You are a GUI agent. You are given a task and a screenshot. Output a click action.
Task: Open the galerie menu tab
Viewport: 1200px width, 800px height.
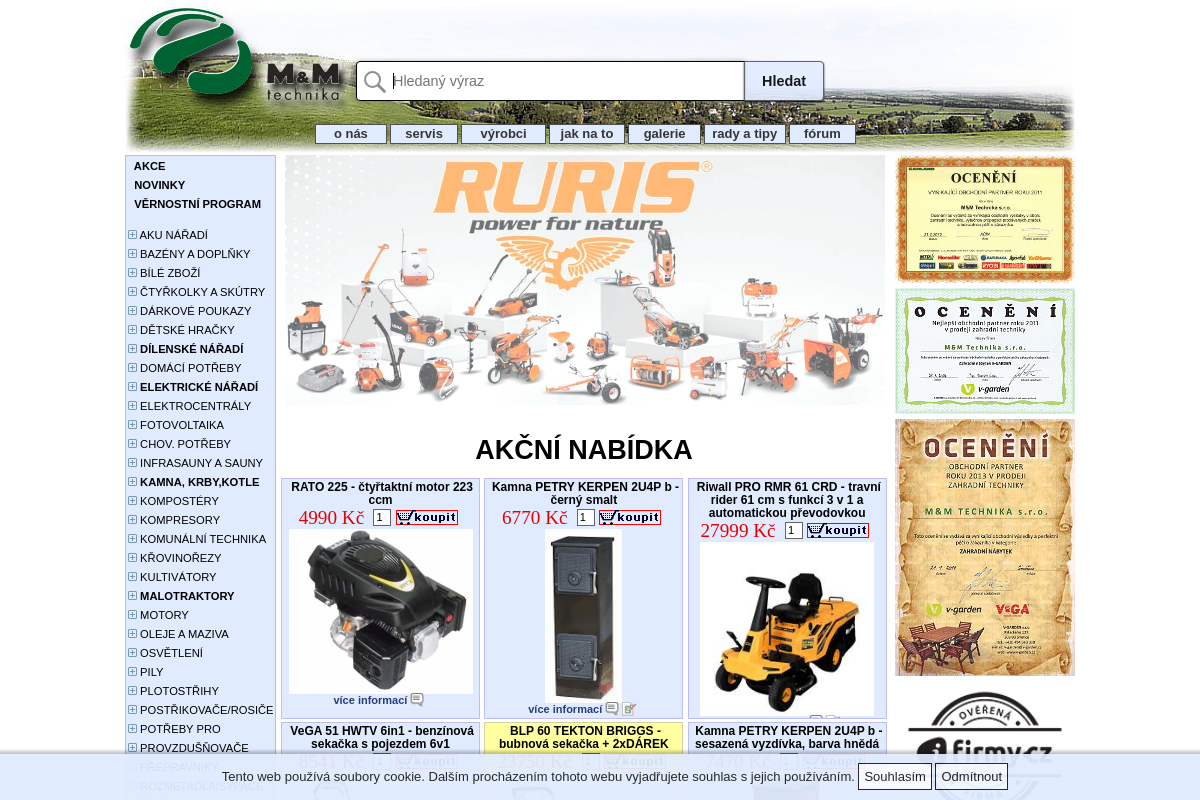[x=664, y=134]
